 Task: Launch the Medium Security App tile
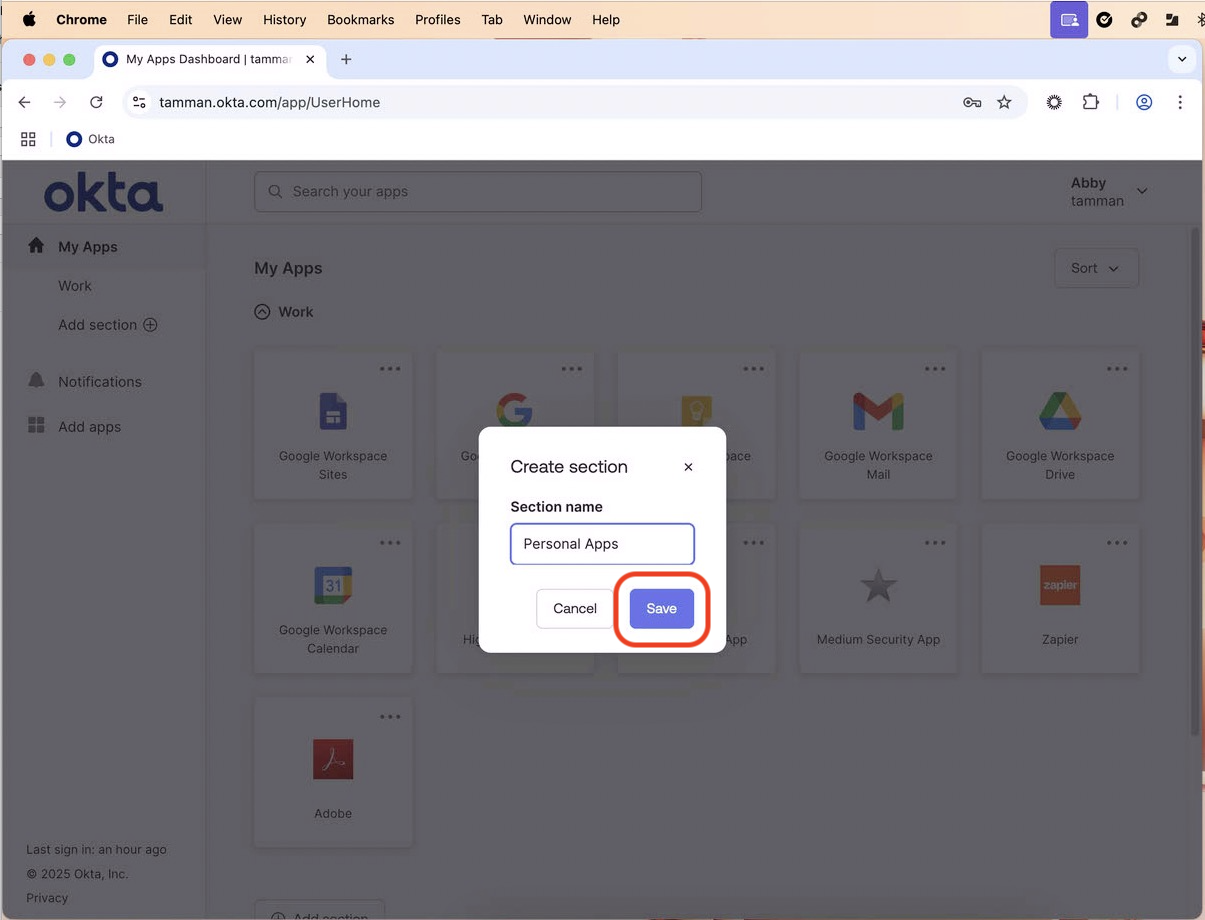coord(878,599)
